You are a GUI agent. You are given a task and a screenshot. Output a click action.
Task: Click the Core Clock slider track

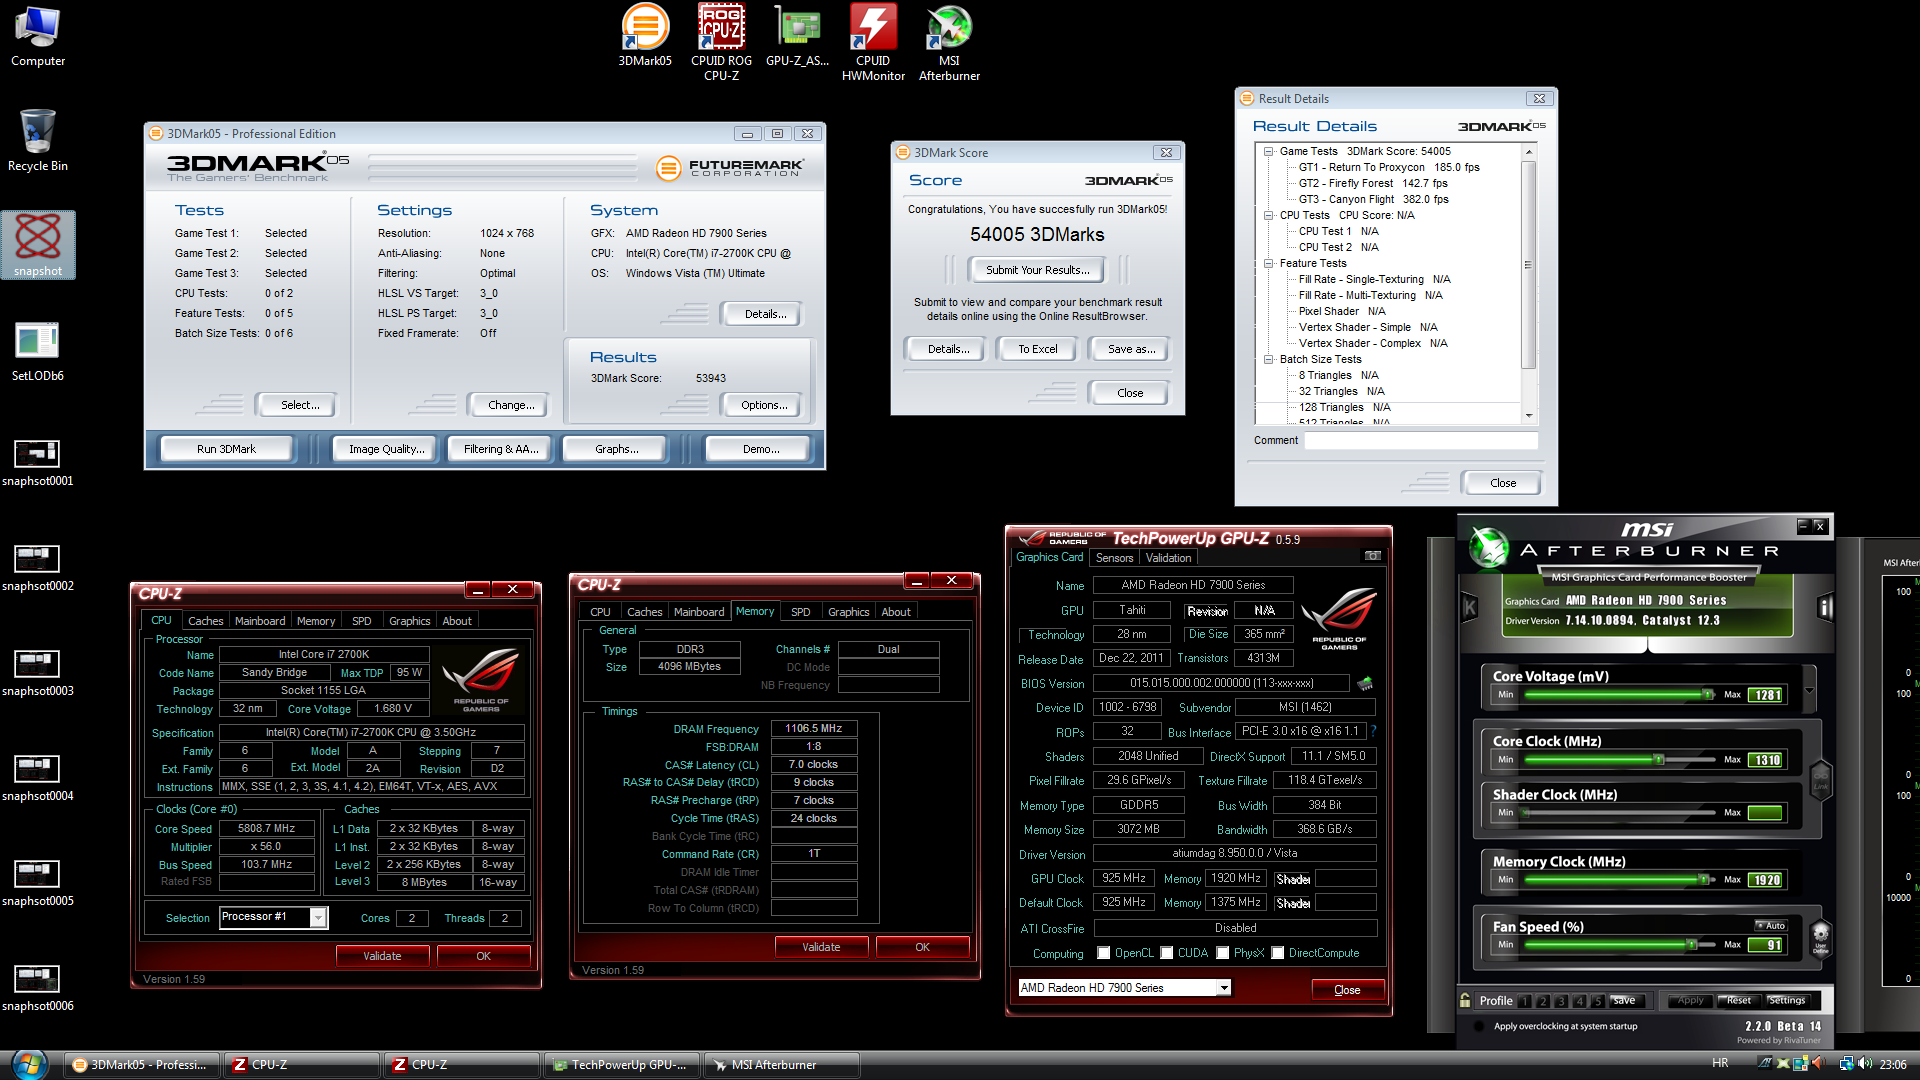1619,759
